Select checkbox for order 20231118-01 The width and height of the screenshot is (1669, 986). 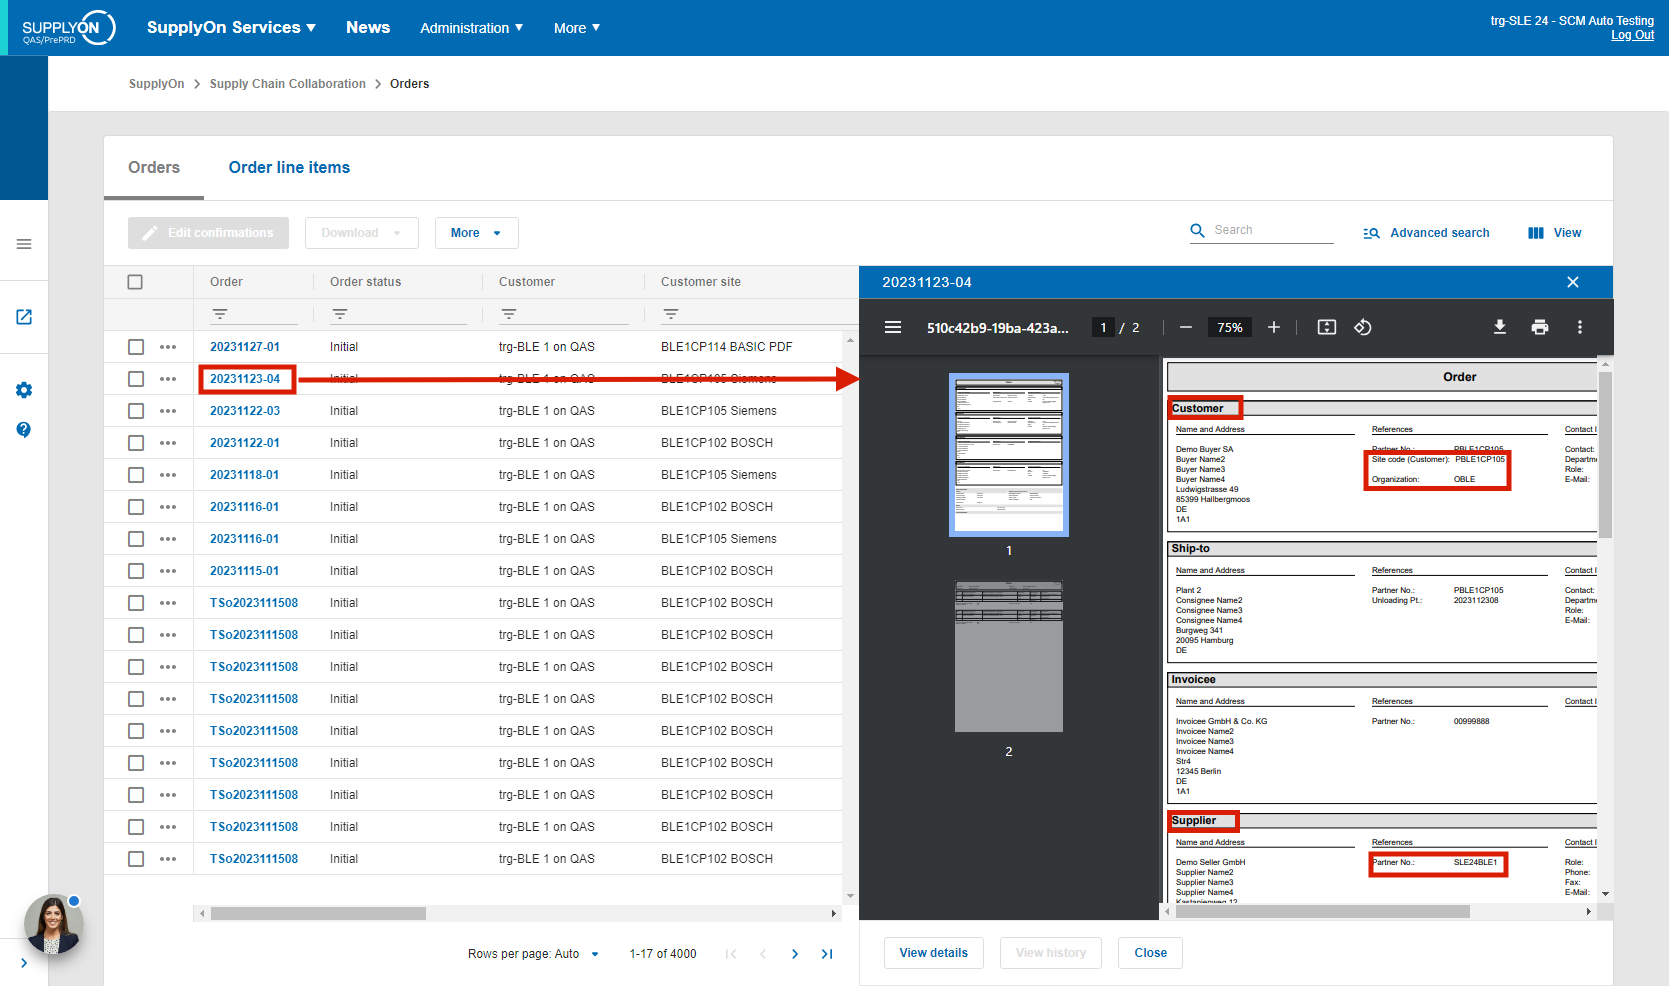point(136,475)
